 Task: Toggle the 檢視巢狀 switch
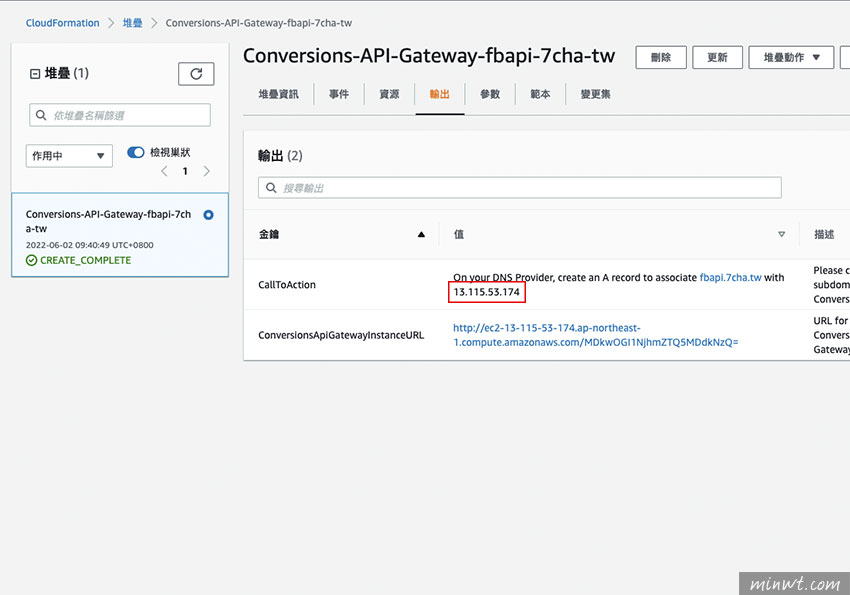(x=136, y=152)
